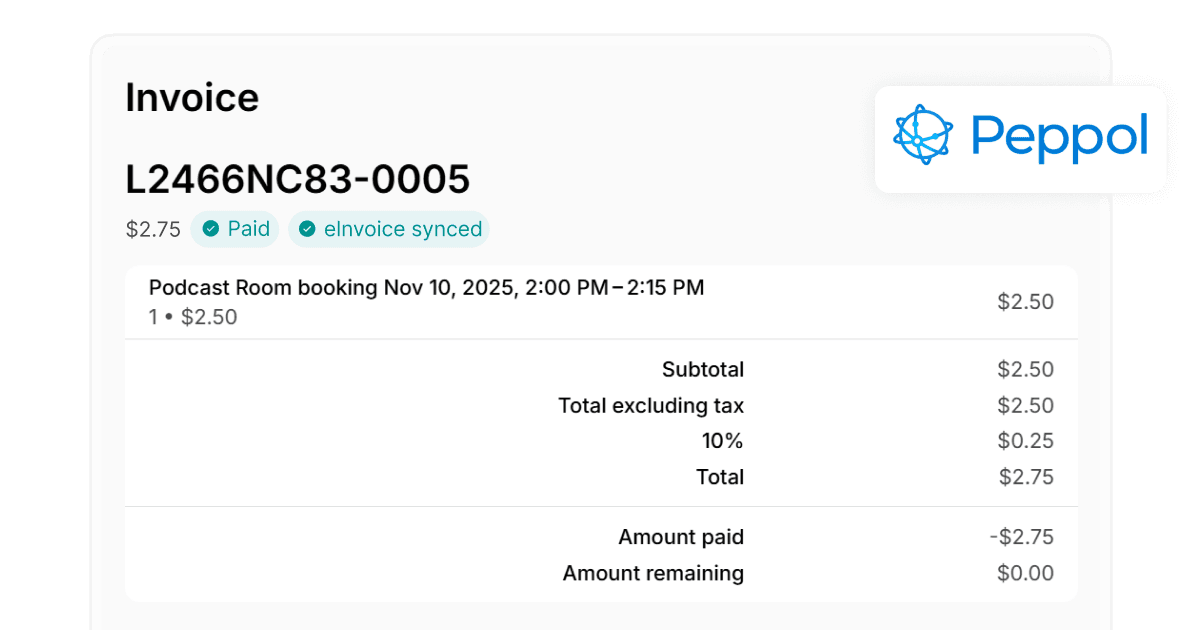Click the Total $2.75 amount

click(1027, 477)
